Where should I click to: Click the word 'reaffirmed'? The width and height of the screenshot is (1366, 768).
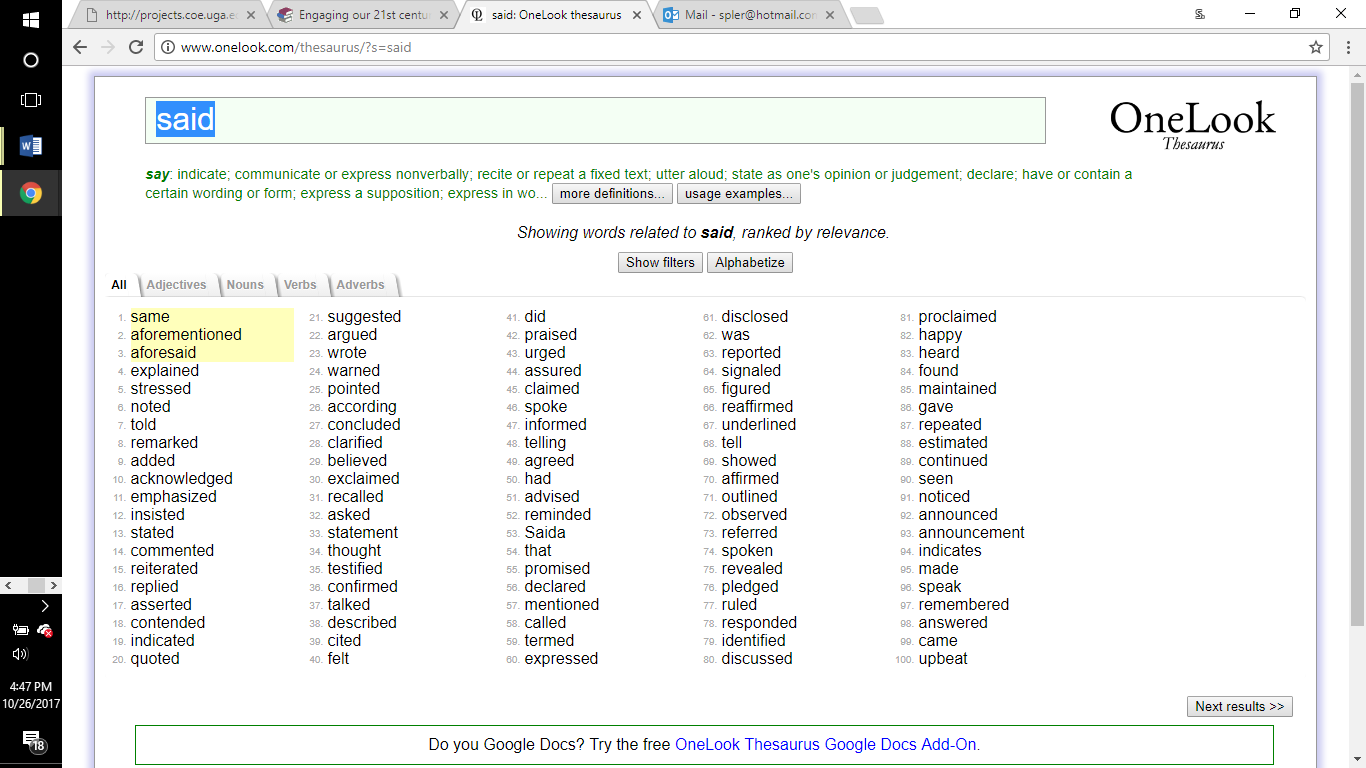(757, 407)
